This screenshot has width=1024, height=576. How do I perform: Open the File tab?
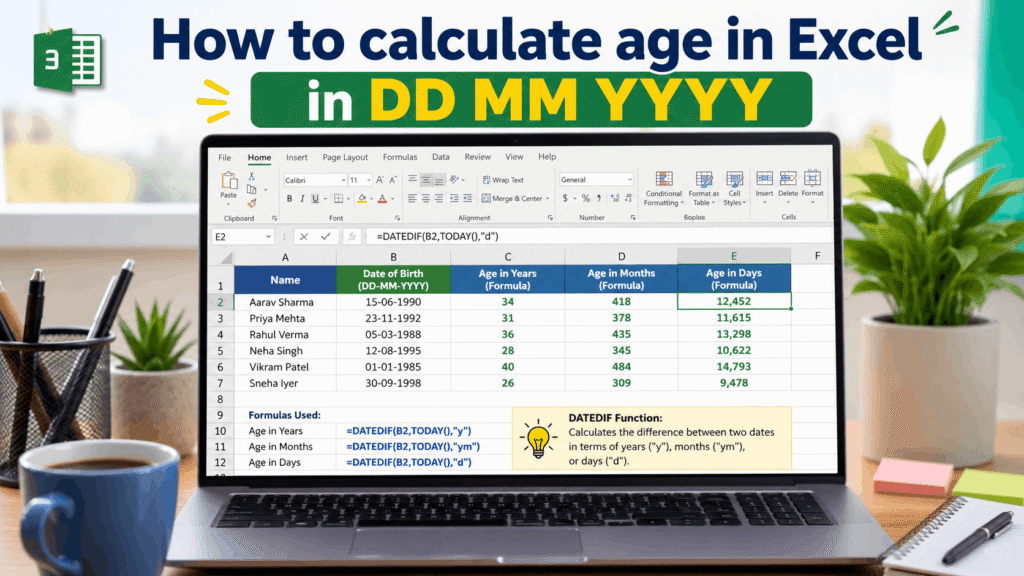coord(225,157)
